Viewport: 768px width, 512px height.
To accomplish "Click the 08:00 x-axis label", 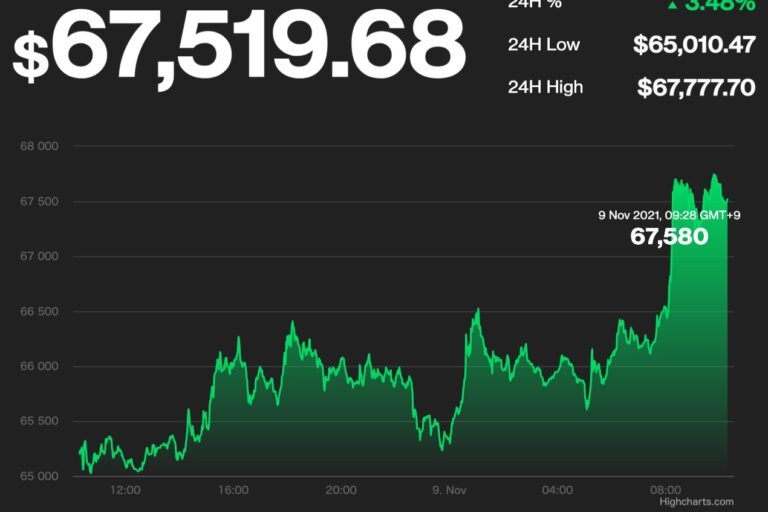I will click(666, 490).
